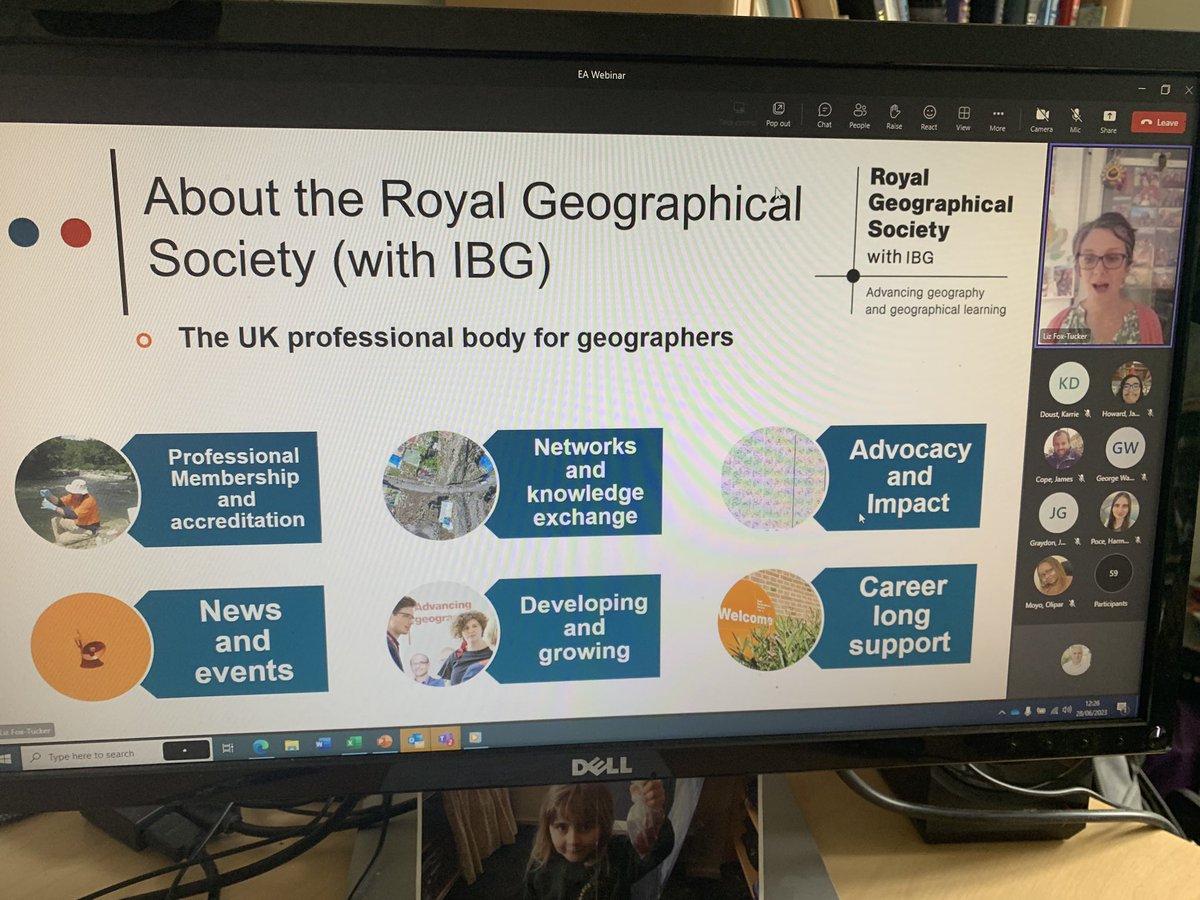Click the greyed Take control button
The image size is (1200, 900).
tap(740, 113)
